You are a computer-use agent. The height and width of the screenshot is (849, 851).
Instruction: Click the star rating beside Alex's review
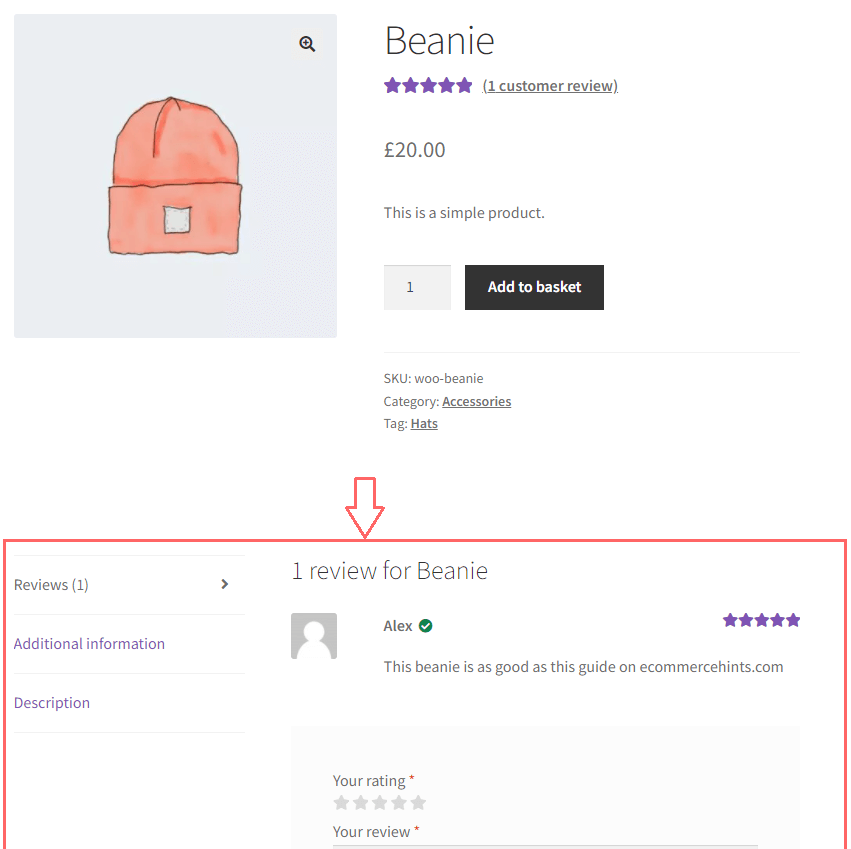coord(761,620)
